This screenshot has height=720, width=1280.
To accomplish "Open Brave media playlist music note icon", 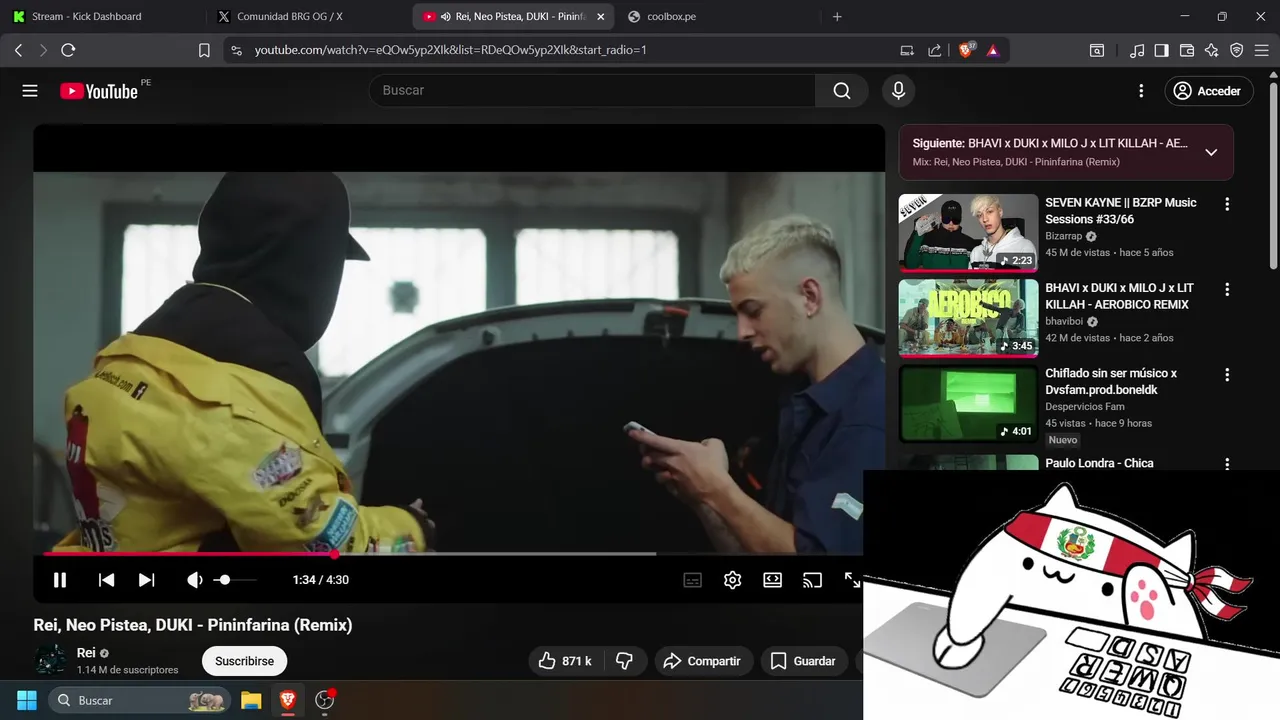I will pyautogui.click(x=1137, y=50).
